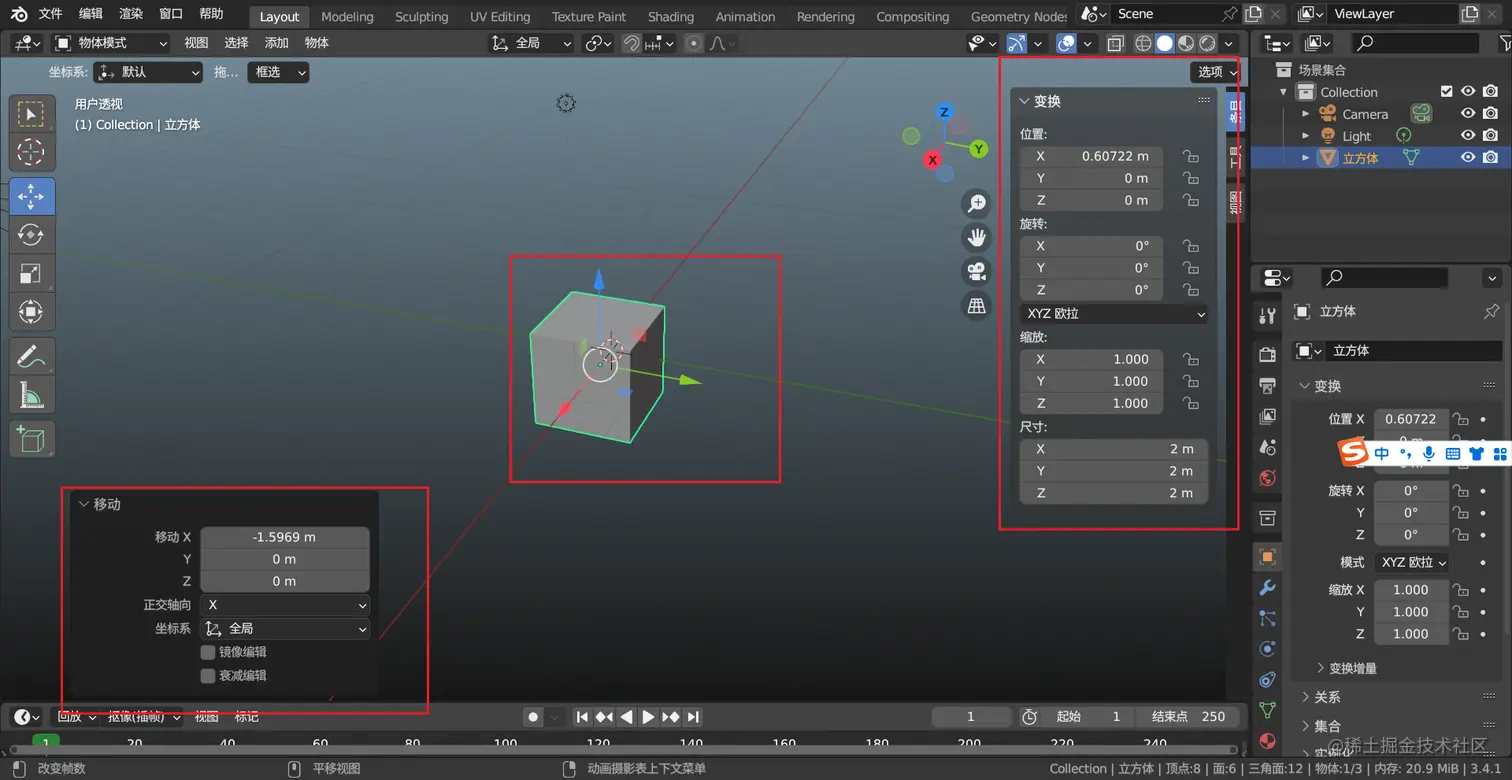Toggle camera view in viewport

click(x=976, y=271)
